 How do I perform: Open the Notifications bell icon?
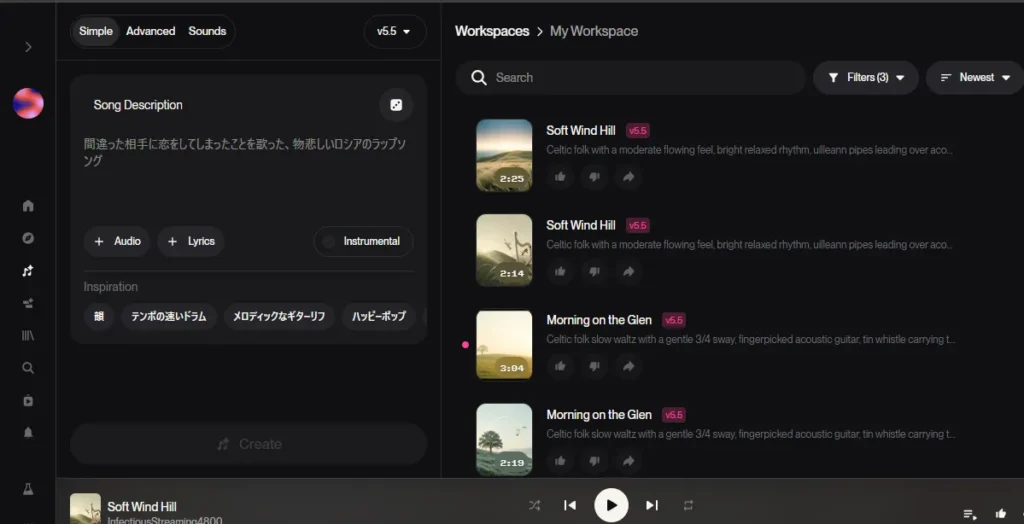(x=28, y=433)
